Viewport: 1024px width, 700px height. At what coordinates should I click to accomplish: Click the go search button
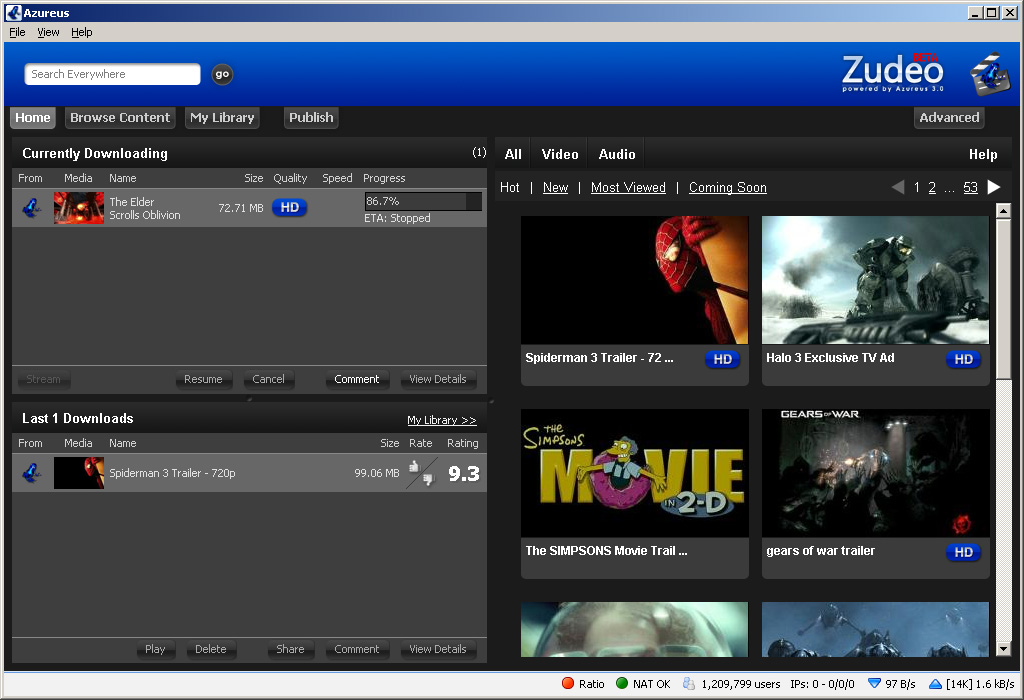[x=222, y=74]
